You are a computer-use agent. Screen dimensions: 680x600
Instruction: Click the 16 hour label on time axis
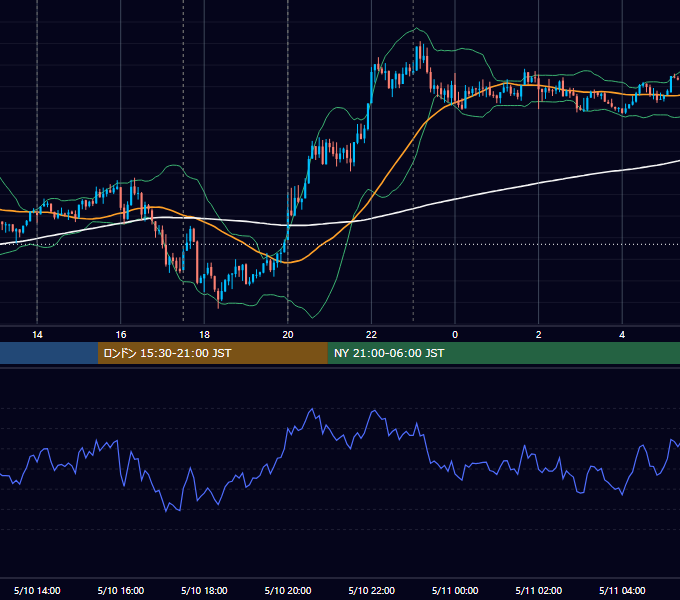pyautogui.click(x=121, y=335)
